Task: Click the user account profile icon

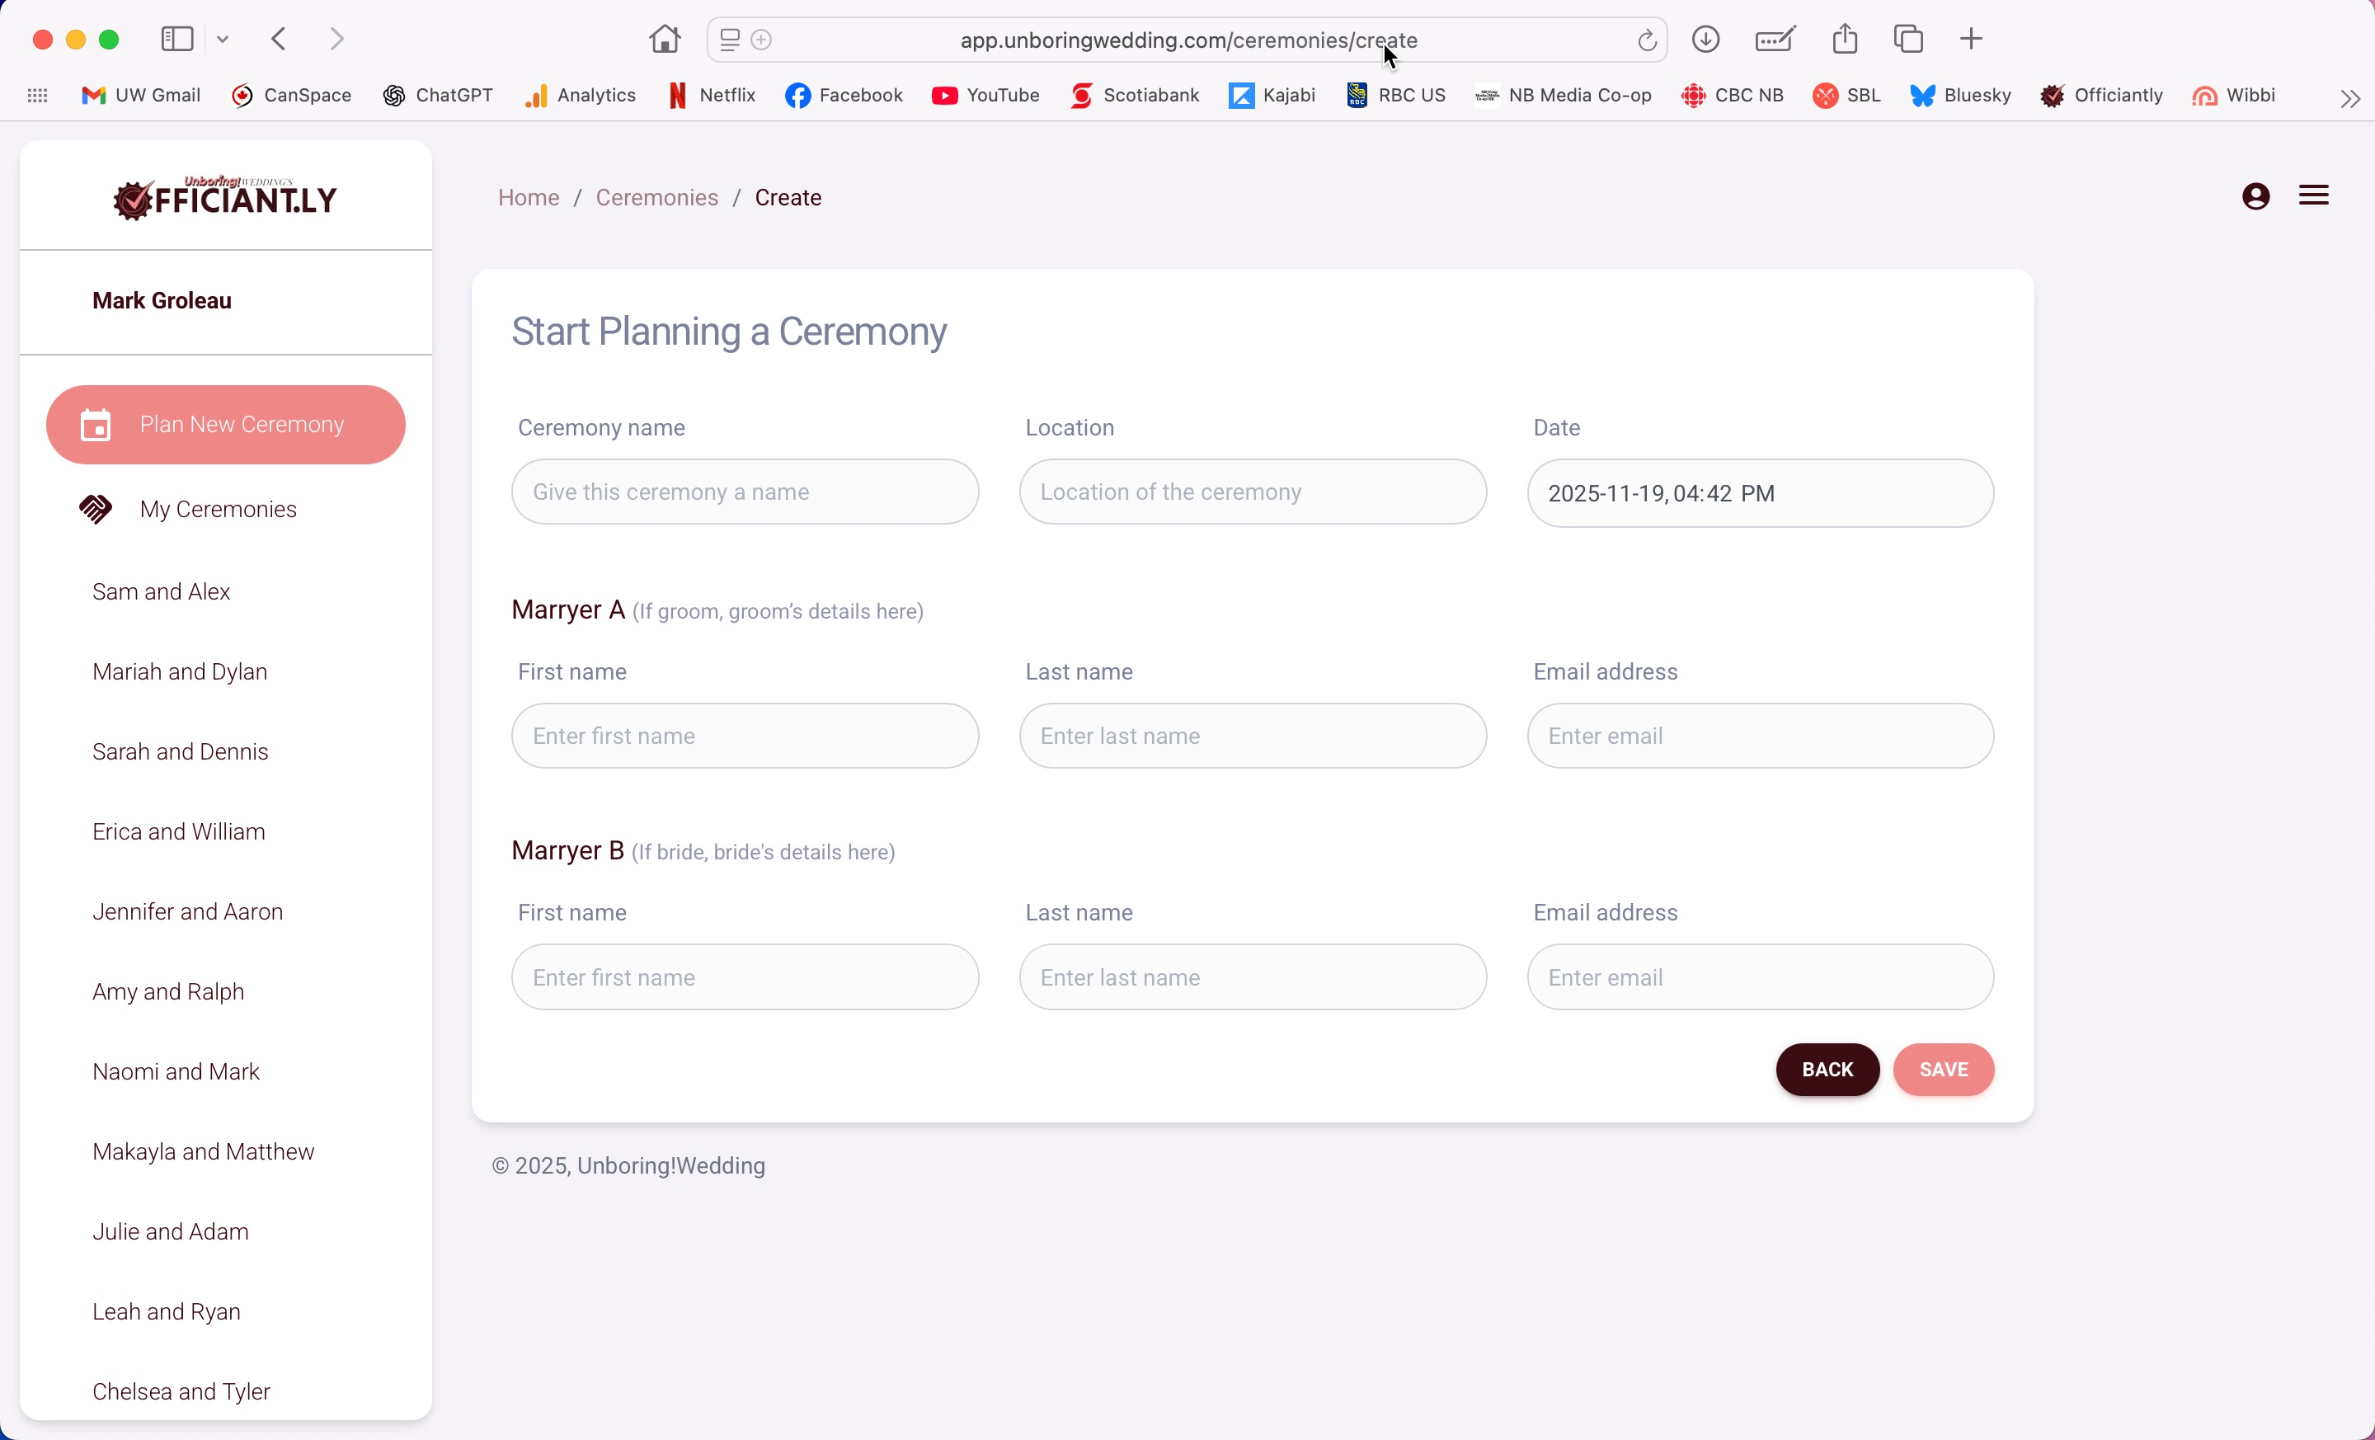Action: [x=2255, y=196]
